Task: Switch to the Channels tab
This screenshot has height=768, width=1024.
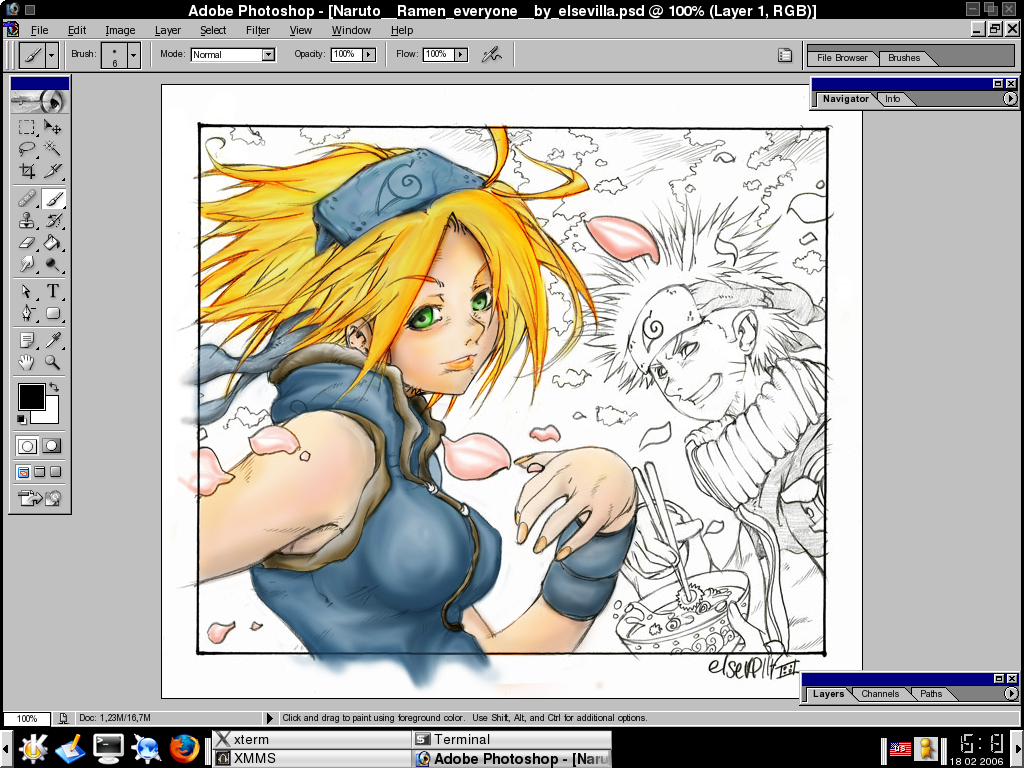Action: point(880,694)
